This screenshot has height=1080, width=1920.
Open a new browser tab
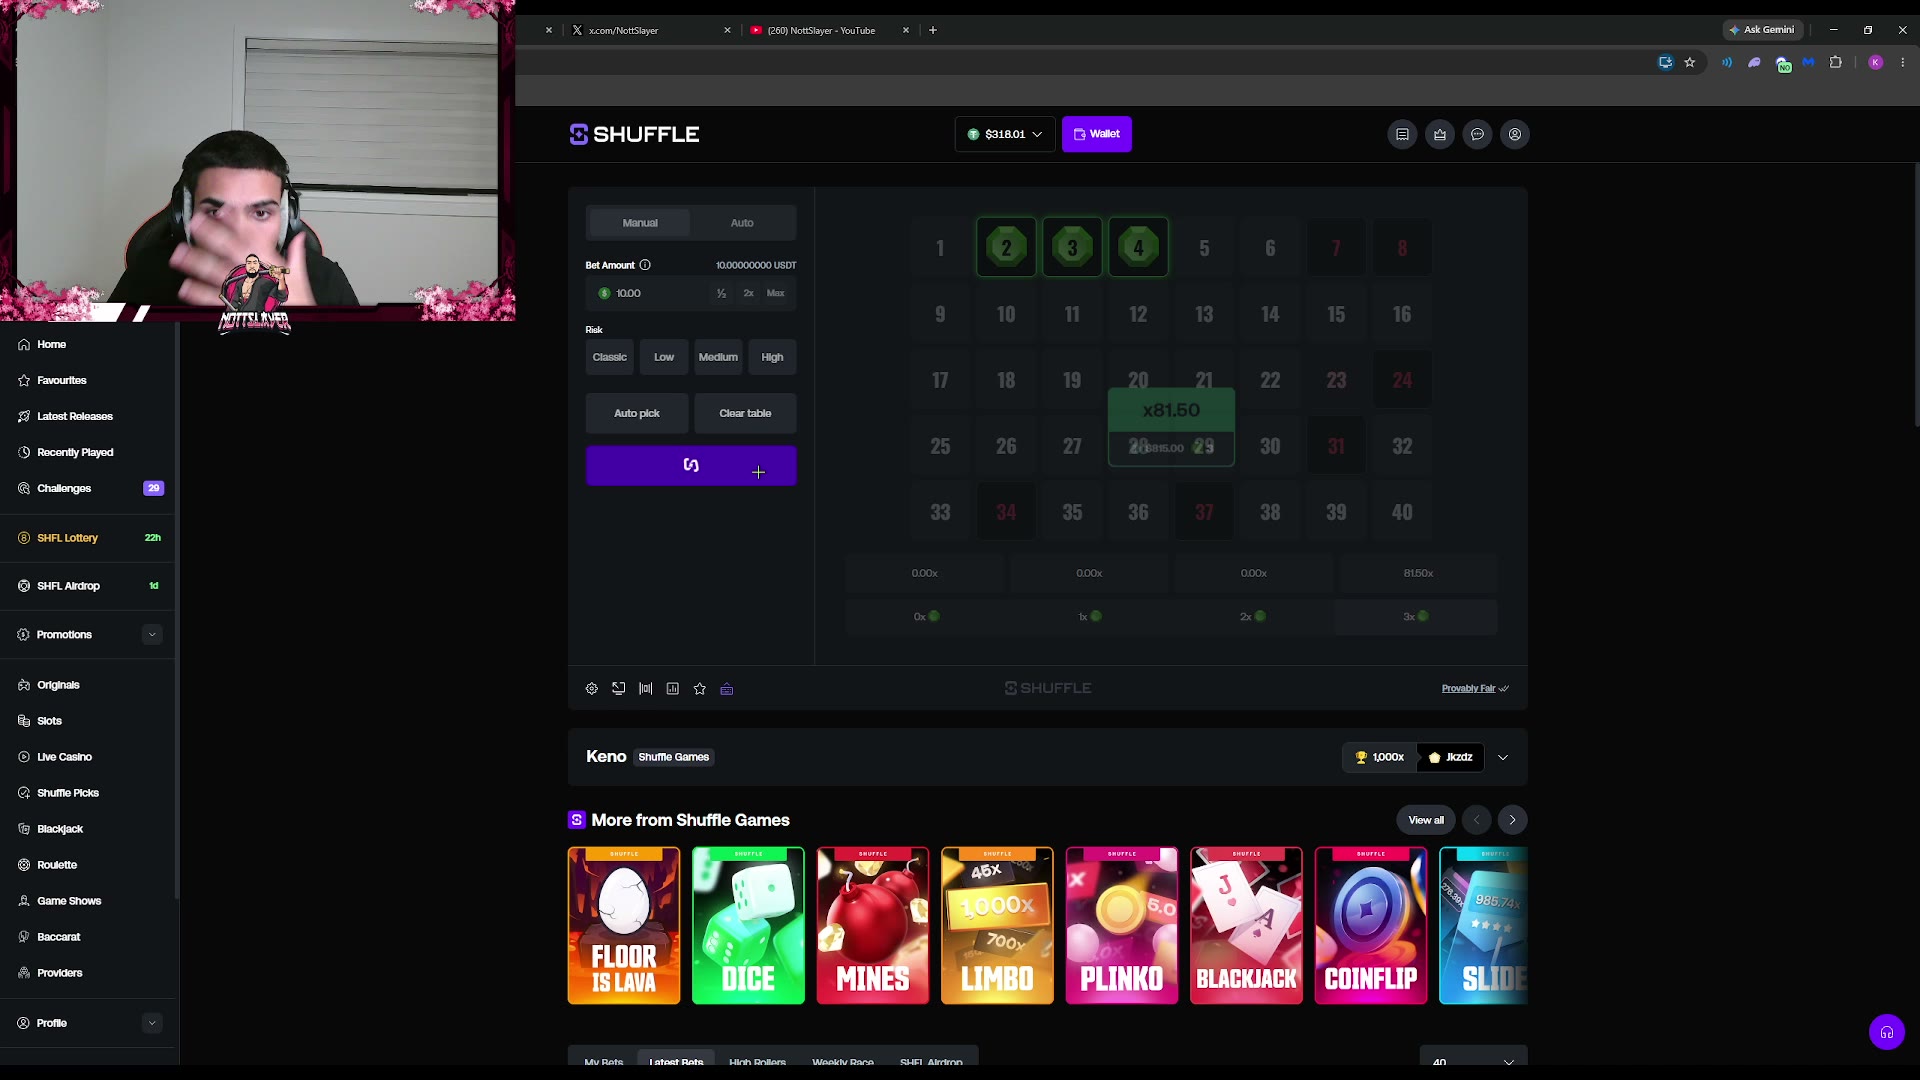(x=933, y=30)
